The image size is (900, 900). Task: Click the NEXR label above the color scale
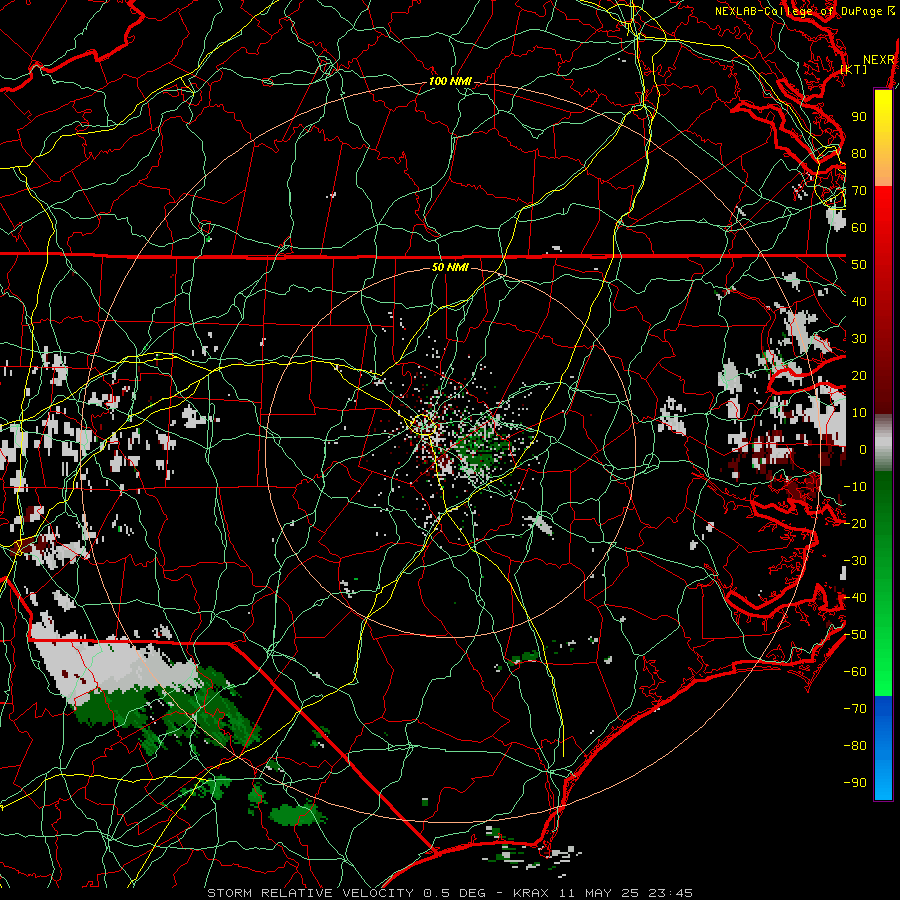878,60
